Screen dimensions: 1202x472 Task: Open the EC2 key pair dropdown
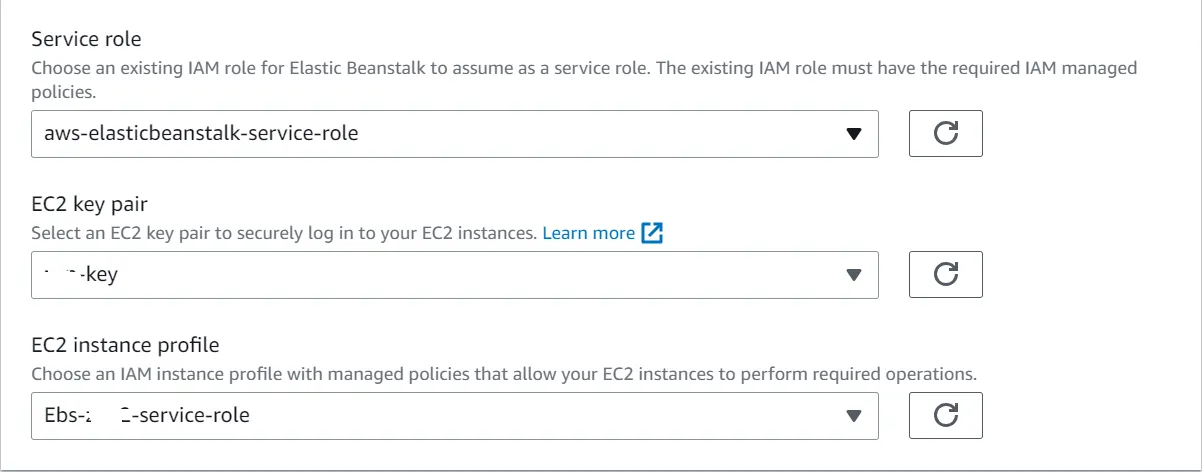(x=454, y=275)
